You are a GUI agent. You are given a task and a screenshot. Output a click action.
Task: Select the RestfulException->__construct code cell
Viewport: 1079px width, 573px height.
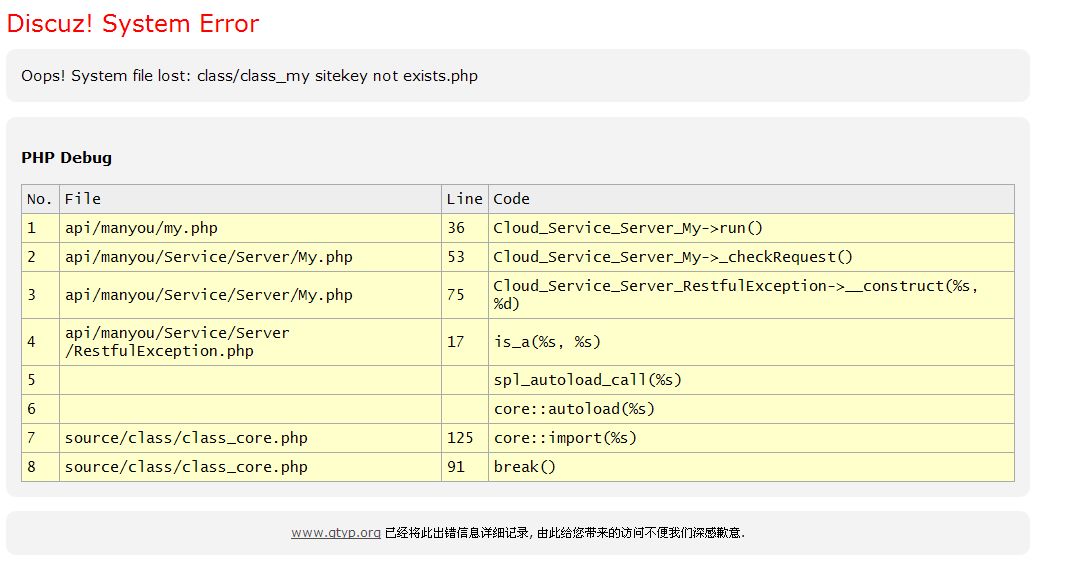751,294
